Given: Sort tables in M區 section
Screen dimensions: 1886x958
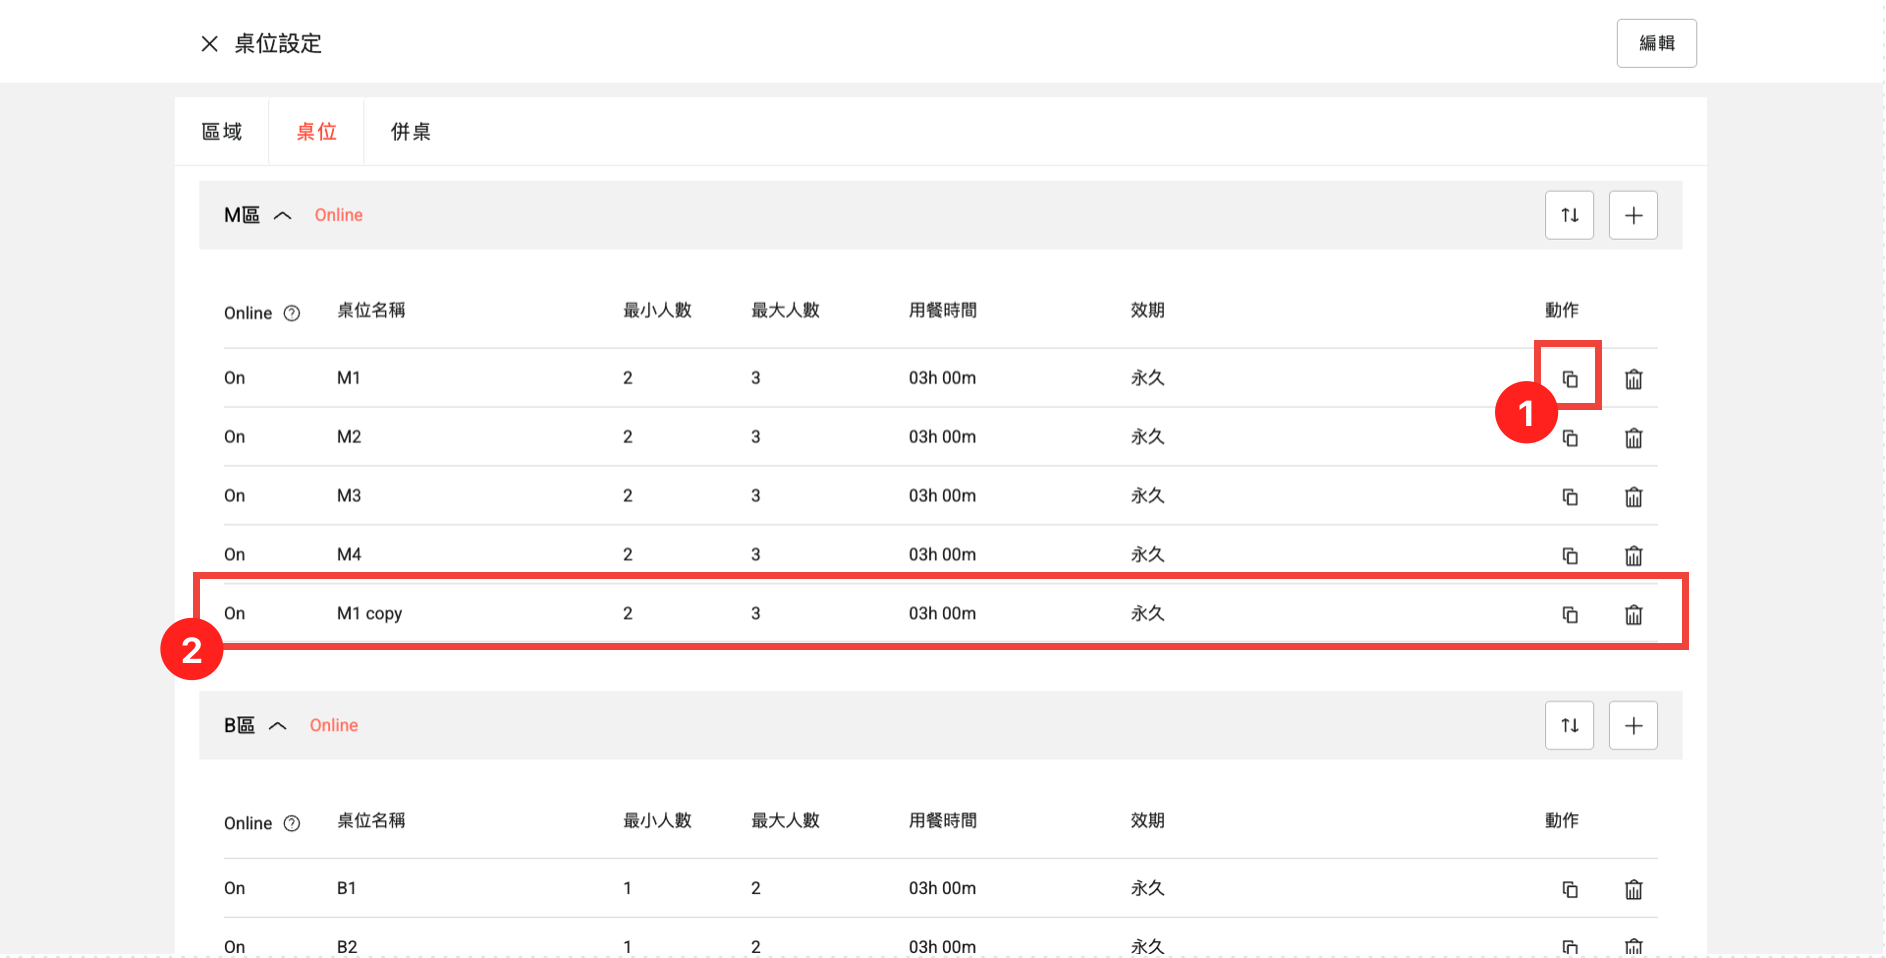Looking at the screenshot, I should 1569,215.
